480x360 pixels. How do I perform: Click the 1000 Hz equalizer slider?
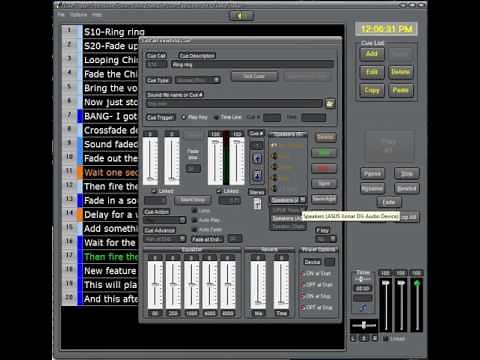pos(192,285)
